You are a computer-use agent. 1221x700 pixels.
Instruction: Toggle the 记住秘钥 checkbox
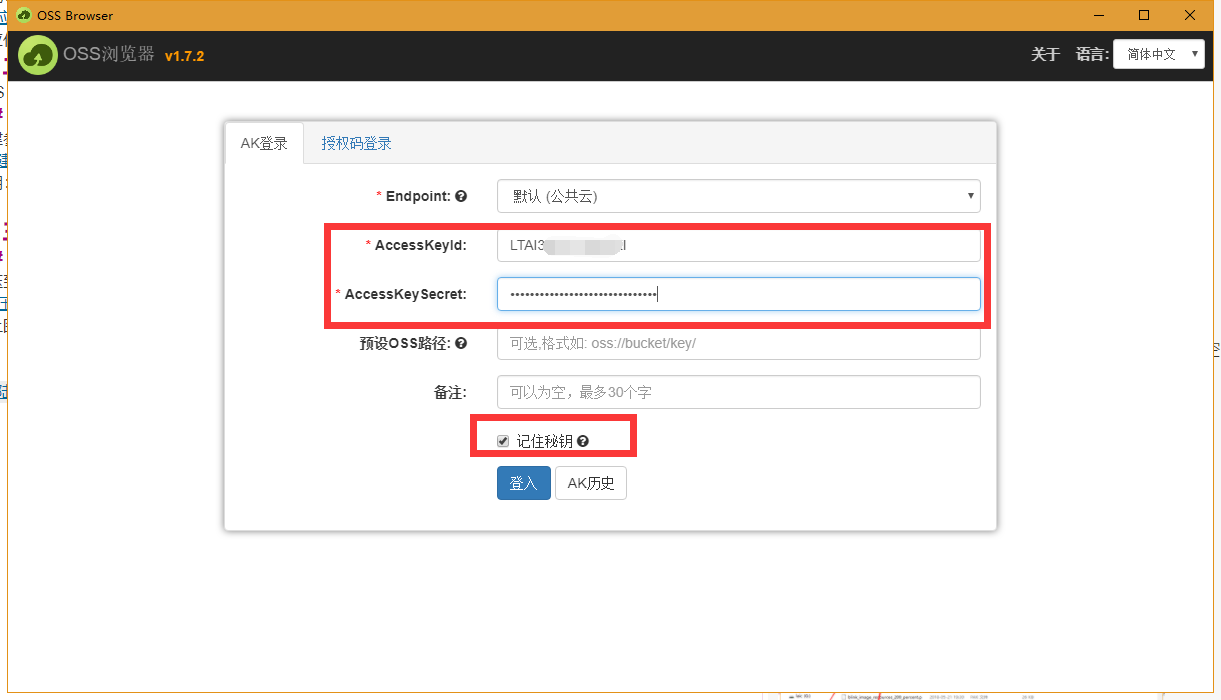[x=503, y=441]
